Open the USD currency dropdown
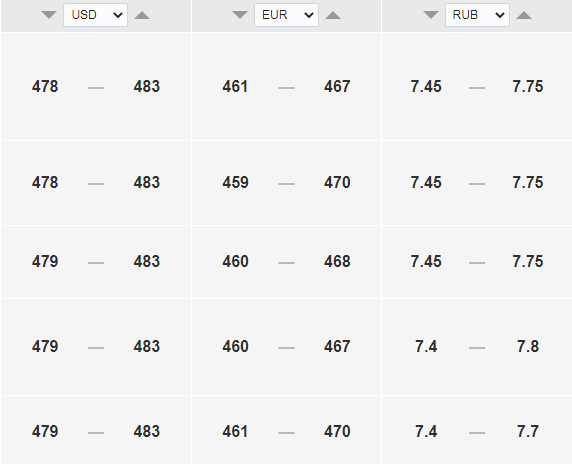572x464 pixels. point(96,15)
